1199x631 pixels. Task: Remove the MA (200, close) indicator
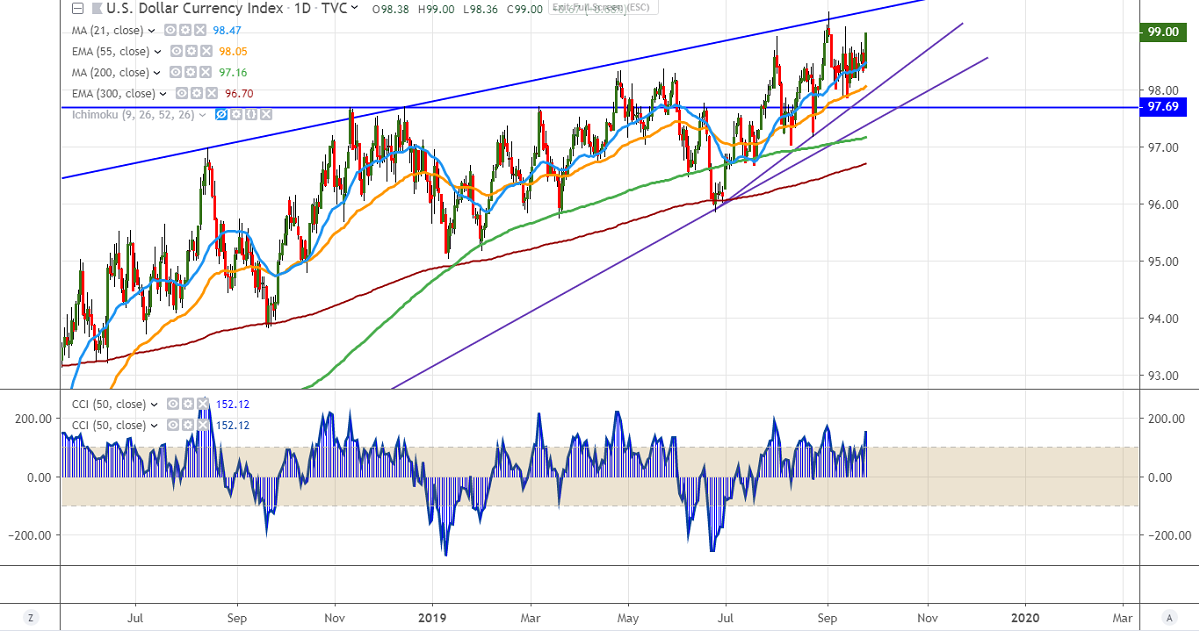click(204, 73)
